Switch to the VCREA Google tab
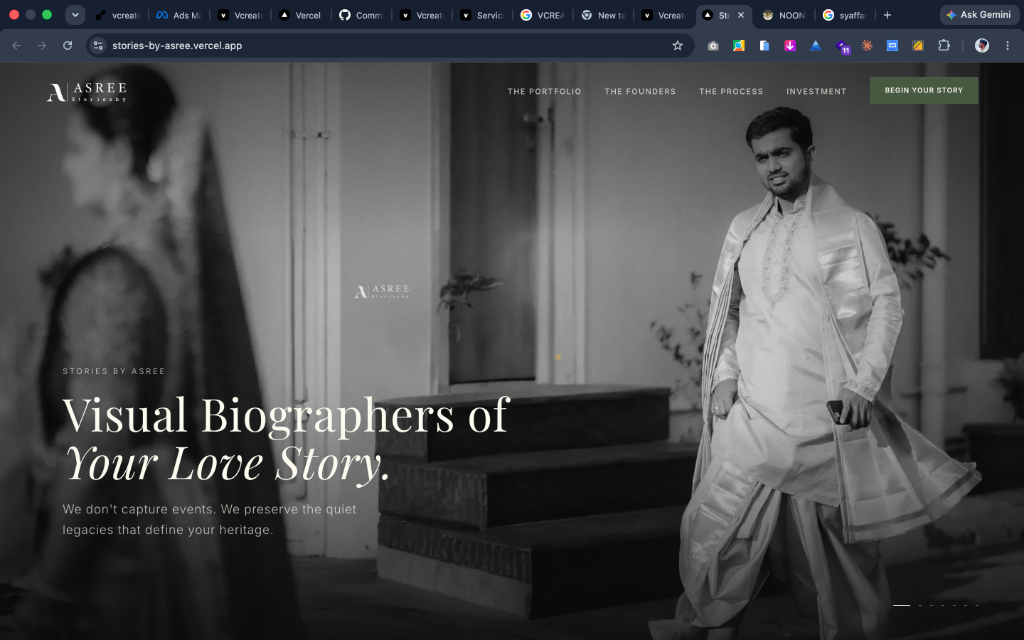 (x=542, y=15)
